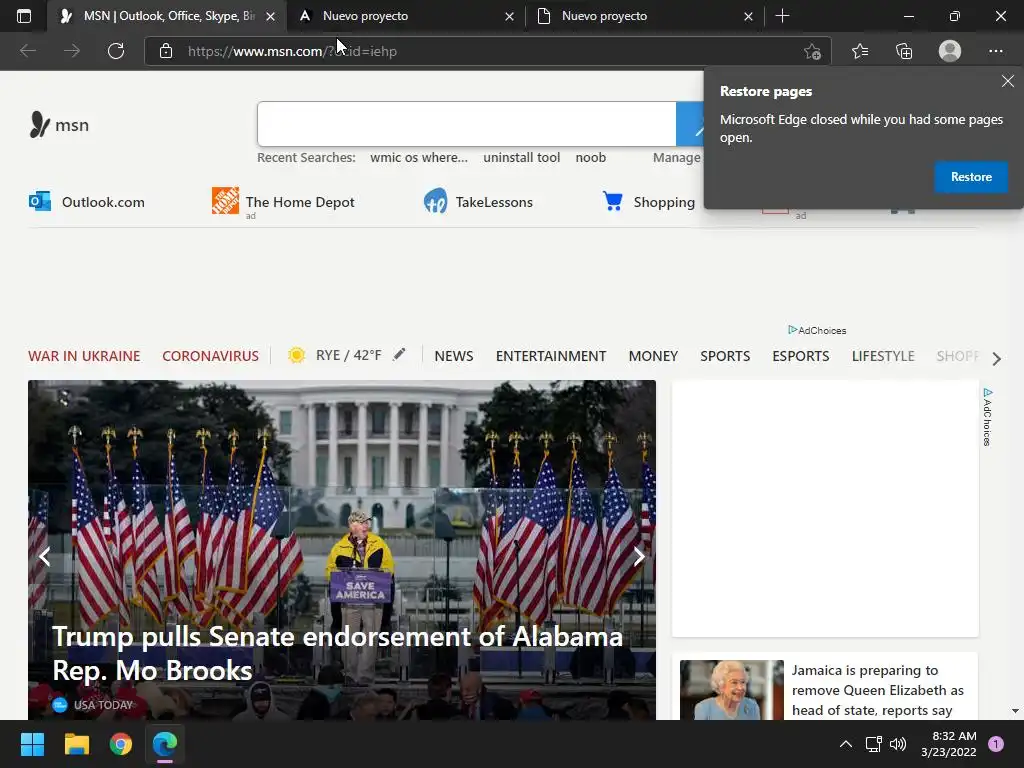Open Windows Start menu

[x=32, y=744]
